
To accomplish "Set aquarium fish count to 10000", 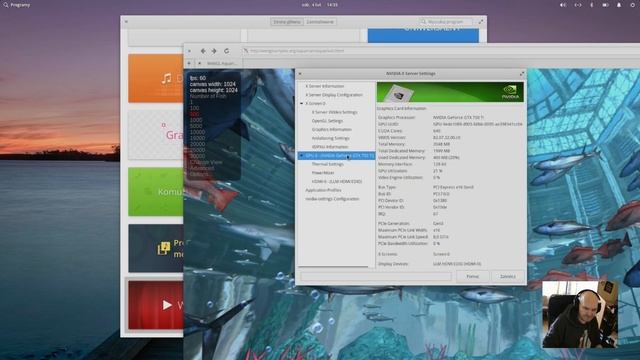I will (x=197, y=132).
